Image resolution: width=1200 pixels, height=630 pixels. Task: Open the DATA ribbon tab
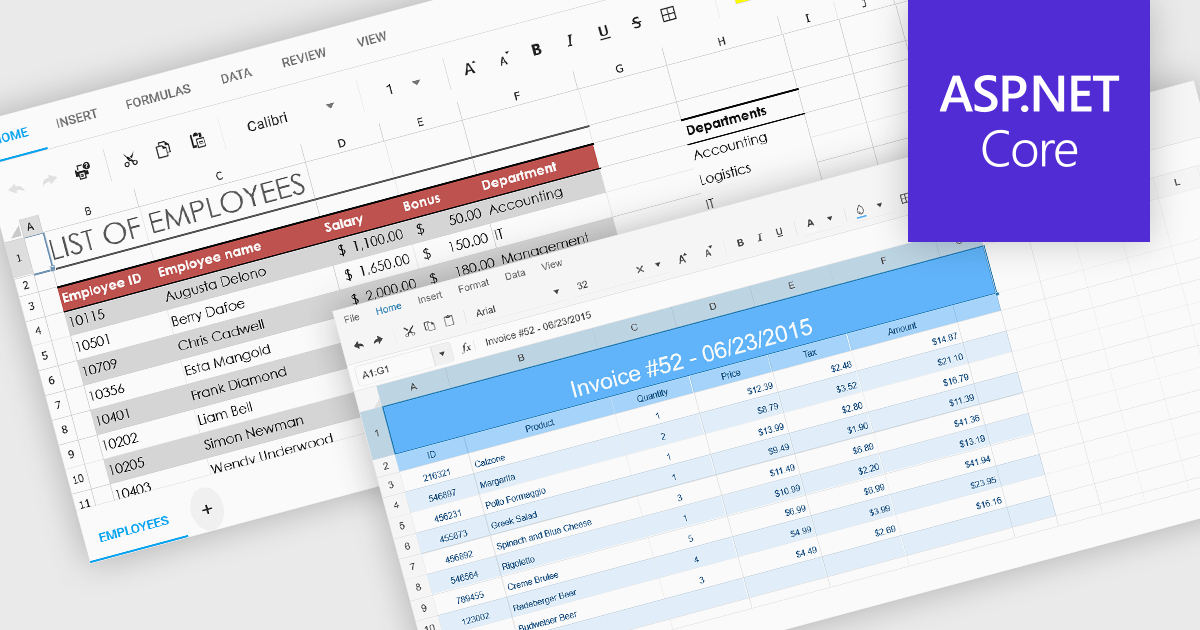(236, 75)
